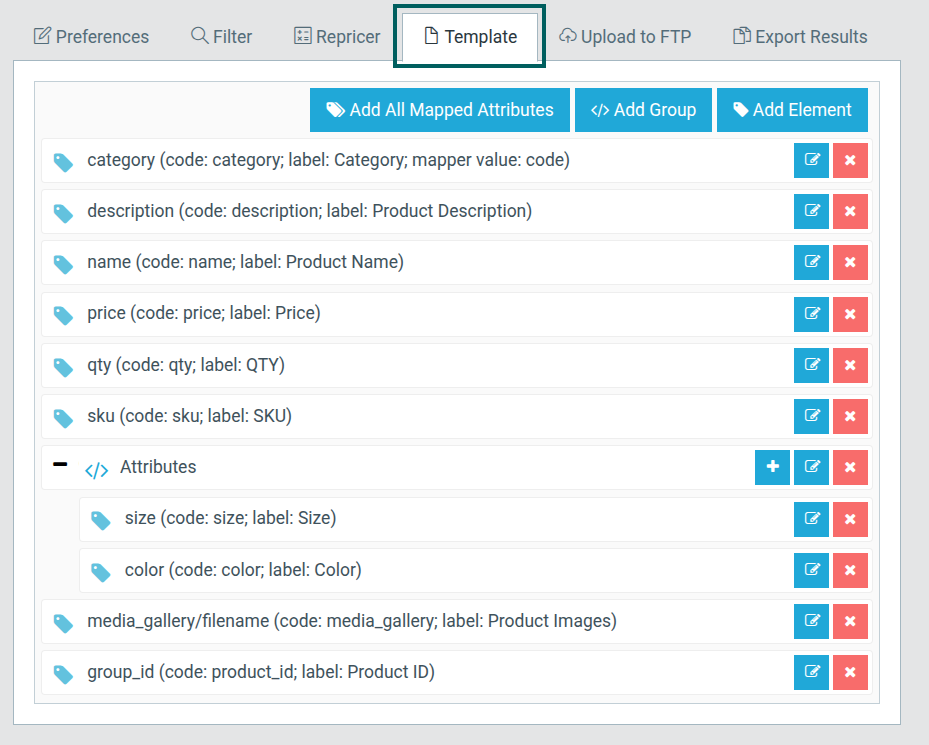Edit the color element
929x745 pixels.
click(x=811, y=570)
